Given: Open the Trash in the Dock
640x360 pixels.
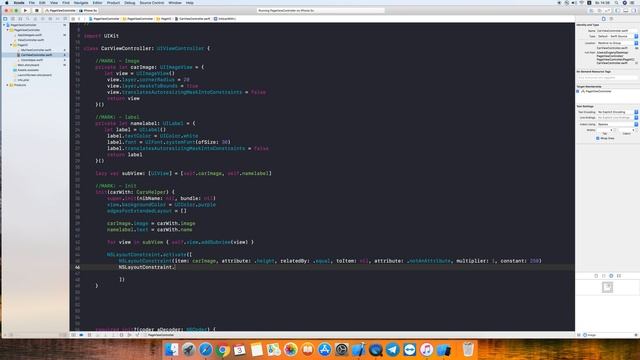Looking at the screenshot, I should coord(468,349).
